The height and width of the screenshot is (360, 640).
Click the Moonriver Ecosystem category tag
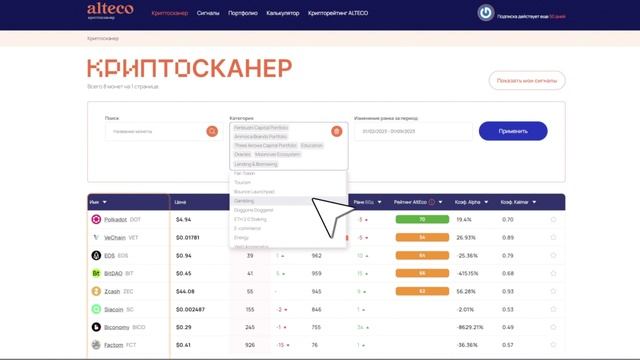pos(278,155)
